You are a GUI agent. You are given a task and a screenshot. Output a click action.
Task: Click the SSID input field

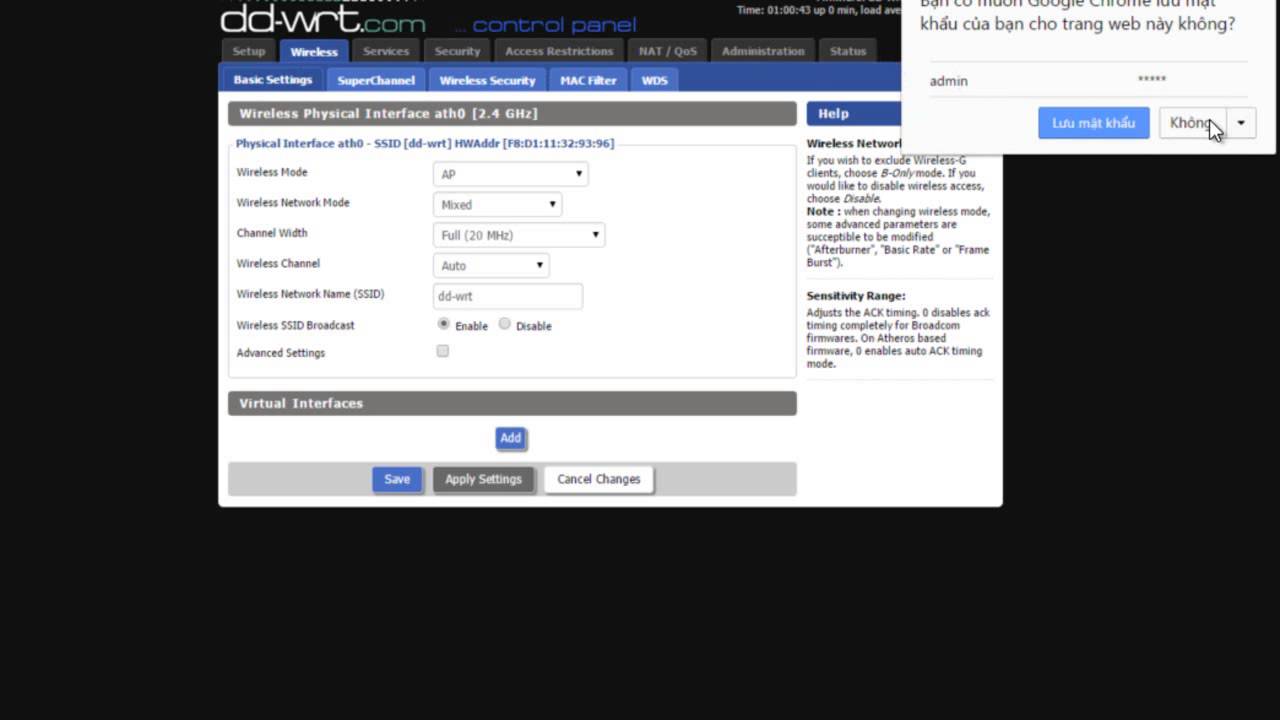tap(508, 296)
